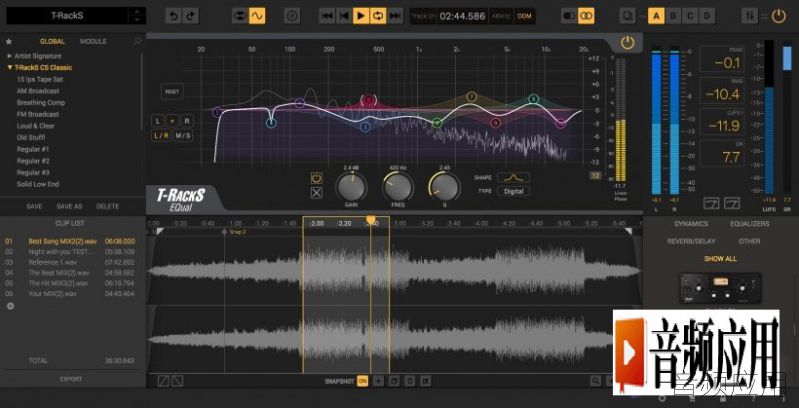
Task: Jump to next track with fast-forward button
Action: coord(395,16)
